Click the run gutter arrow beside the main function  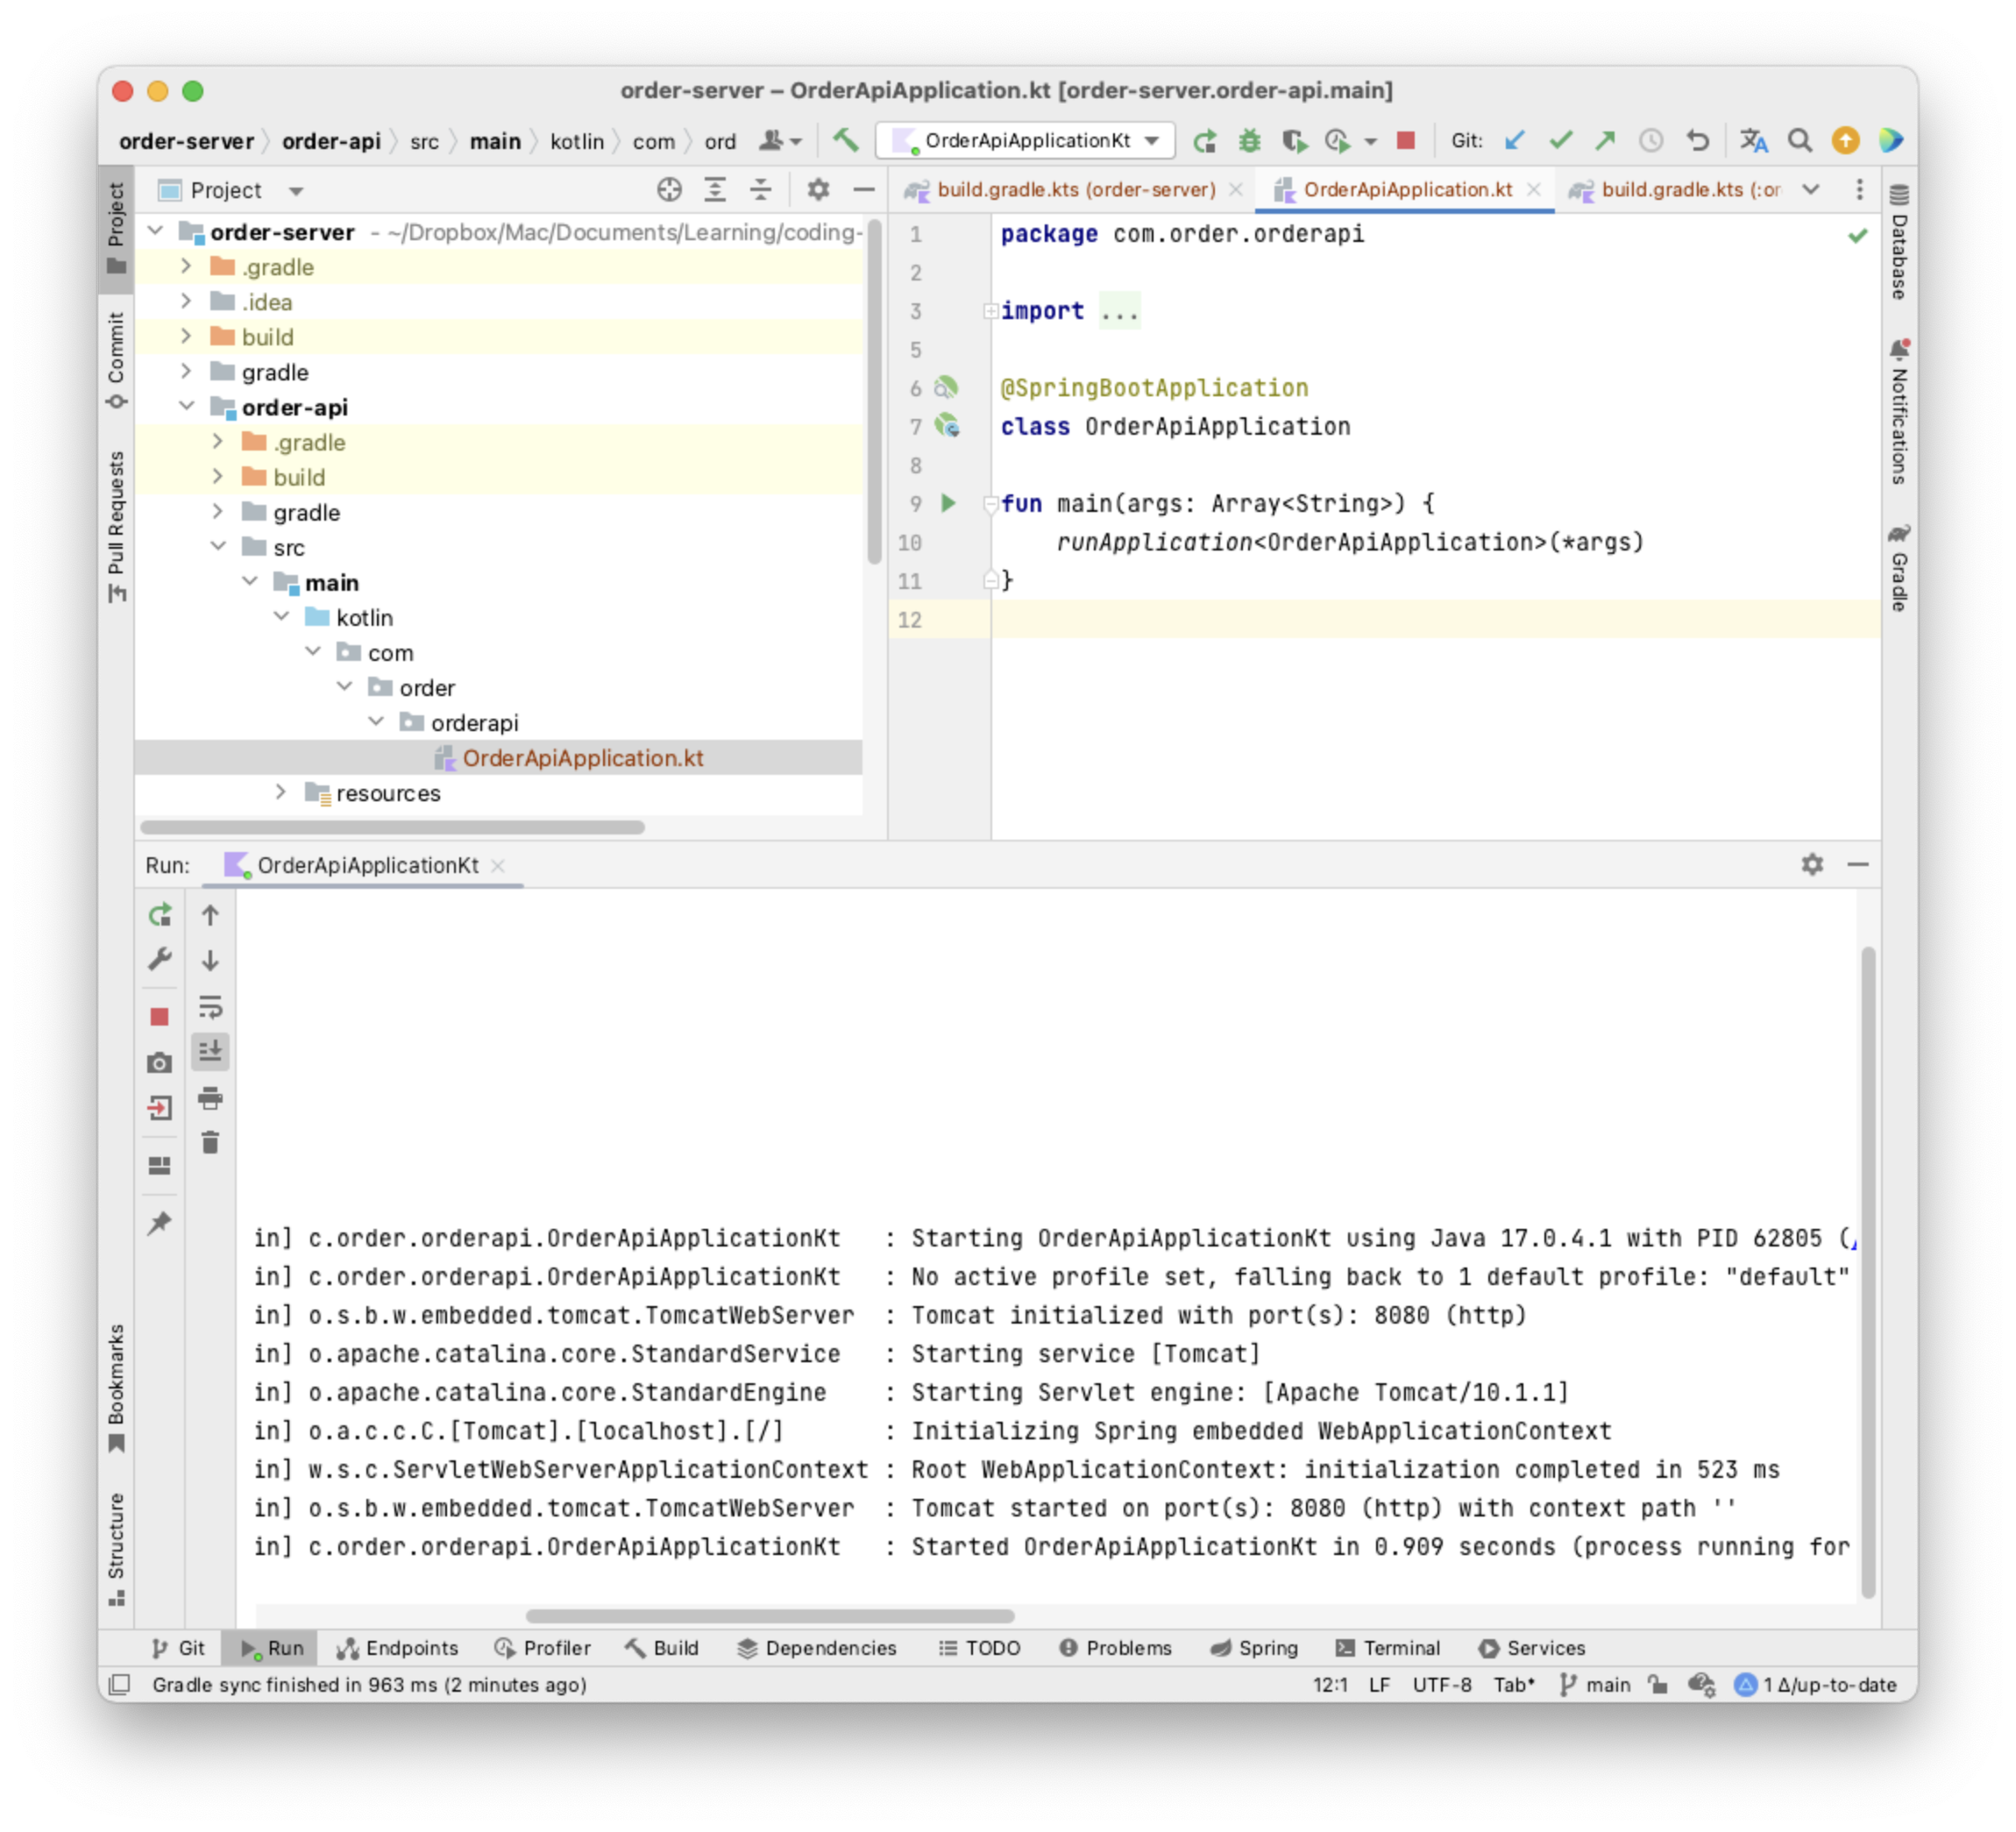pos(948,503)
